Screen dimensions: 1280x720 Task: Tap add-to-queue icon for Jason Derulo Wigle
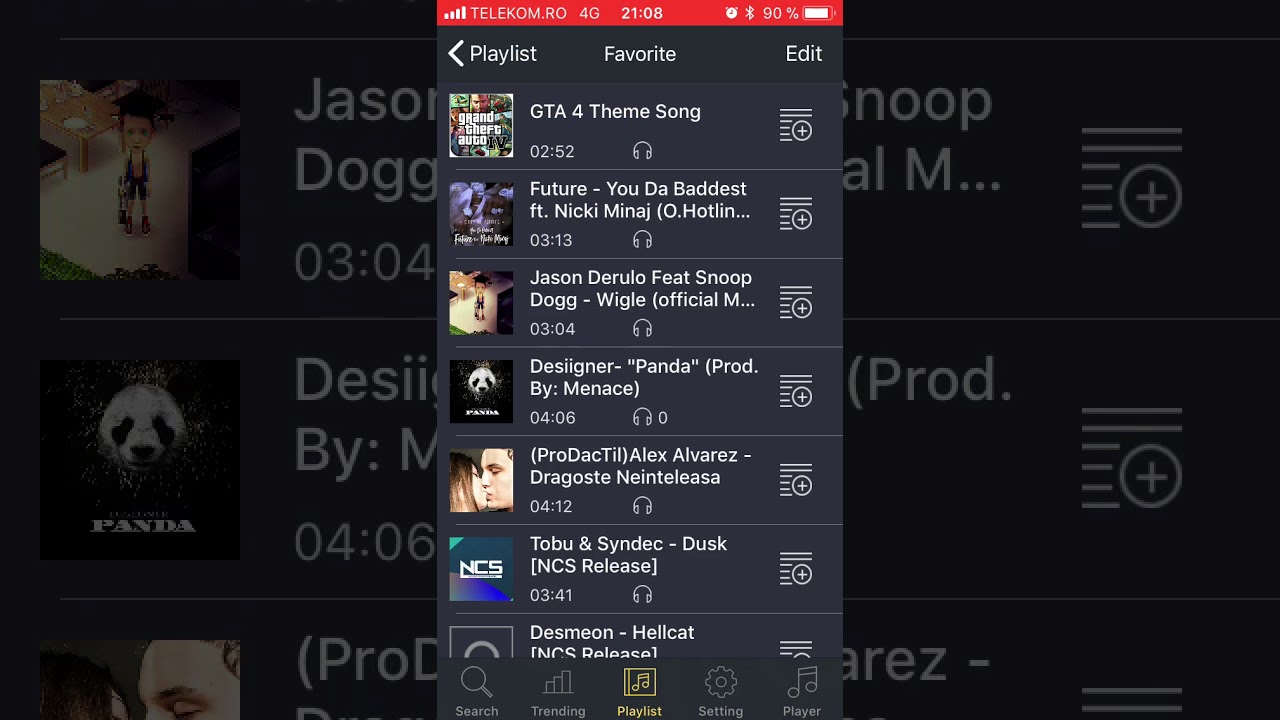[x=796, y=302]
